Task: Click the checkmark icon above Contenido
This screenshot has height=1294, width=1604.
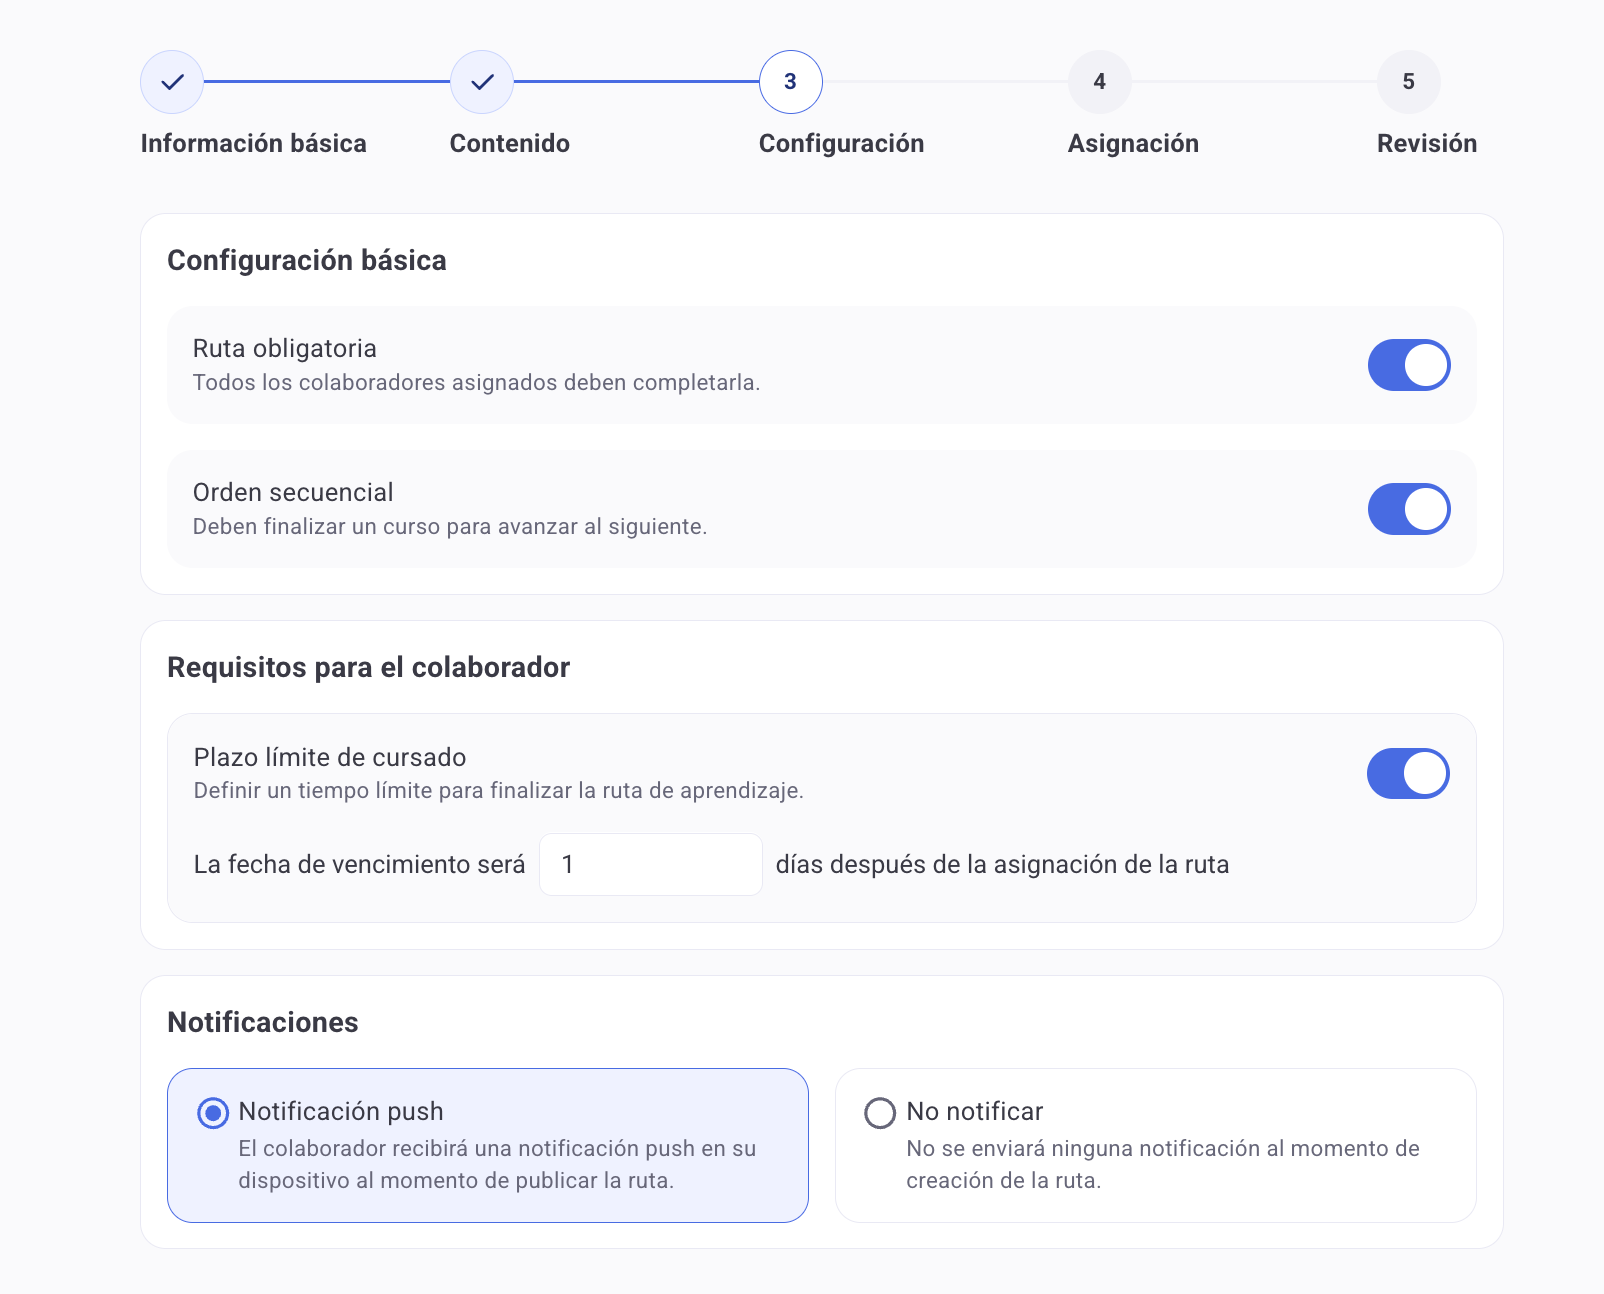Action: [x=482, y=82]
